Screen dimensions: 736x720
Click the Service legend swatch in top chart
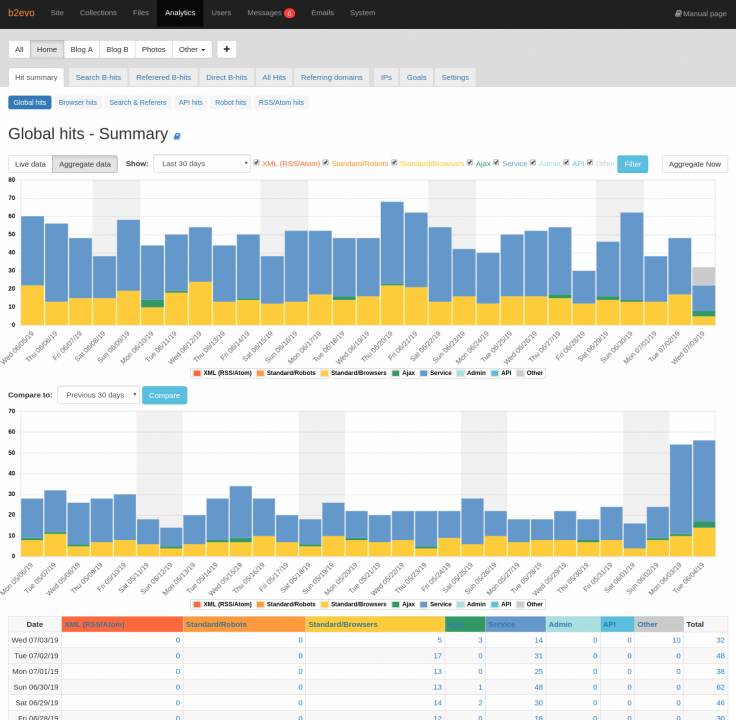(x=423, y=373)
